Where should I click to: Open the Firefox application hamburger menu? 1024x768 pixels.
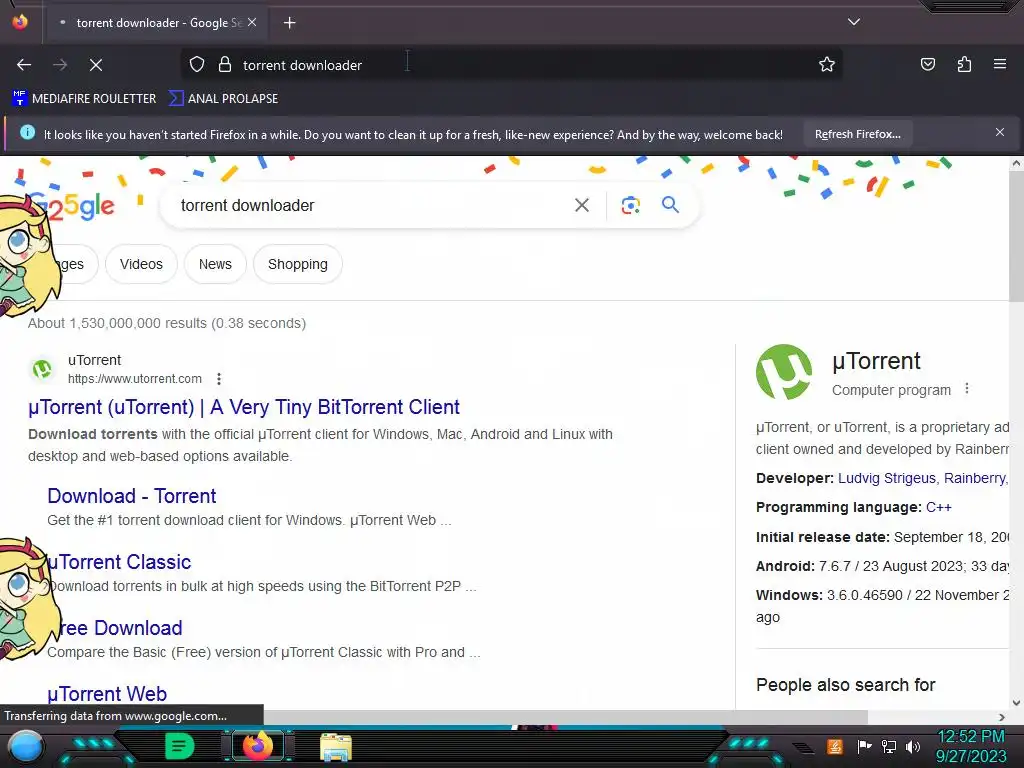click(x=1000, y=64)
